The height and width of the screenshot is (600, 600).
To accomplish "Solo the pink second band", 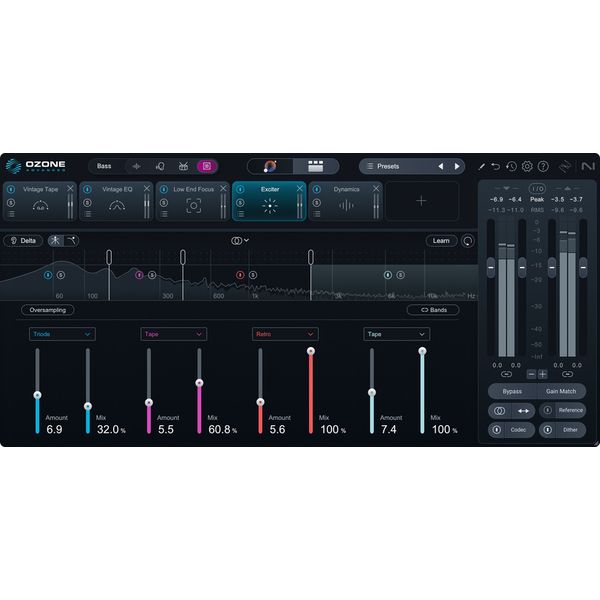I will coord(152,275).
